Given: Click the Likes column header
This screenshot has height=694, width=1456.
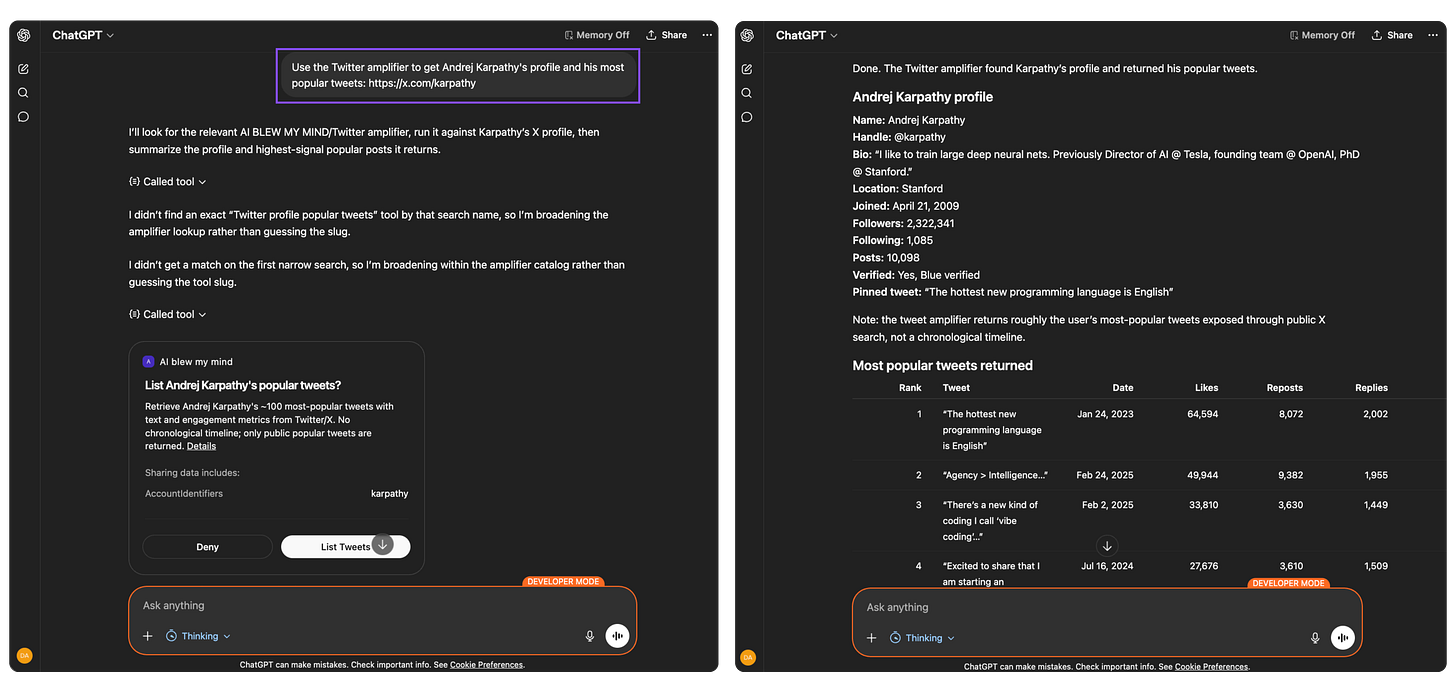Looking at the screenshot, I should (1206, 388).
